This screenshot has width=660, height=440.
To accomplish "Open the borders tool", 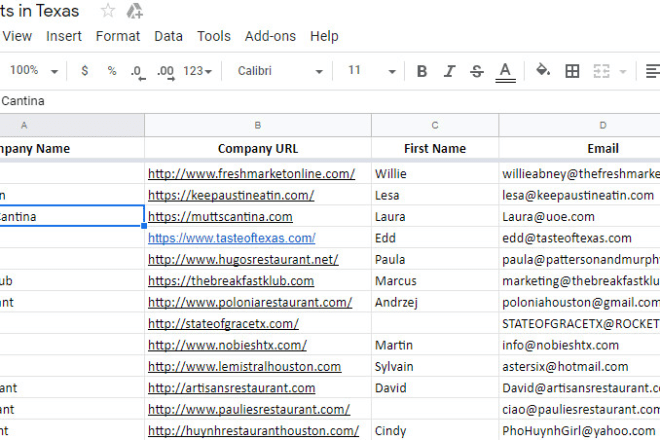I will pyautogui.click(x=572, y=71).
